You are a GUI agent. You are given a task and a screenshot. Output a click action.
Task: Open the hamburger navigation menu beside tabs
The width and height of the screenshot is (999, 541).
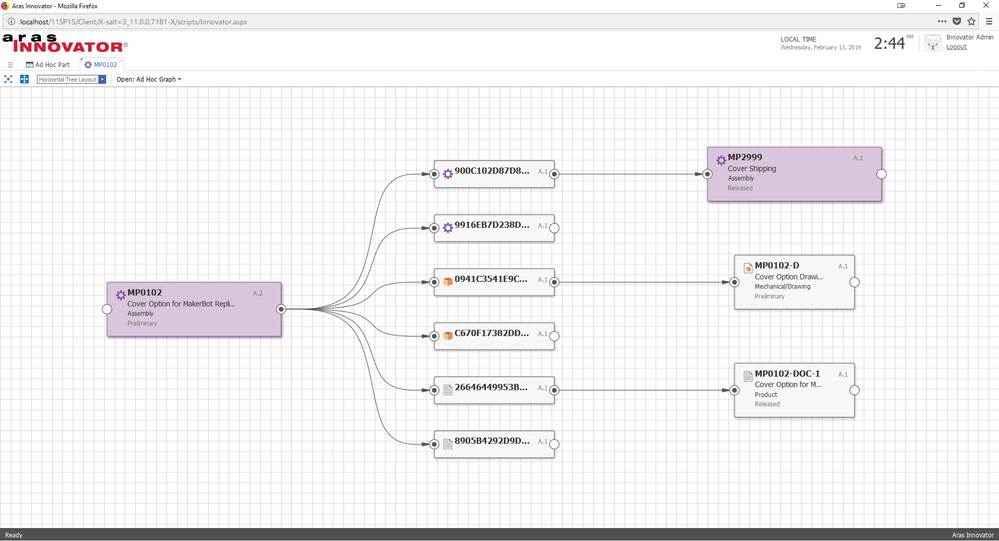[x=10, y=64]
